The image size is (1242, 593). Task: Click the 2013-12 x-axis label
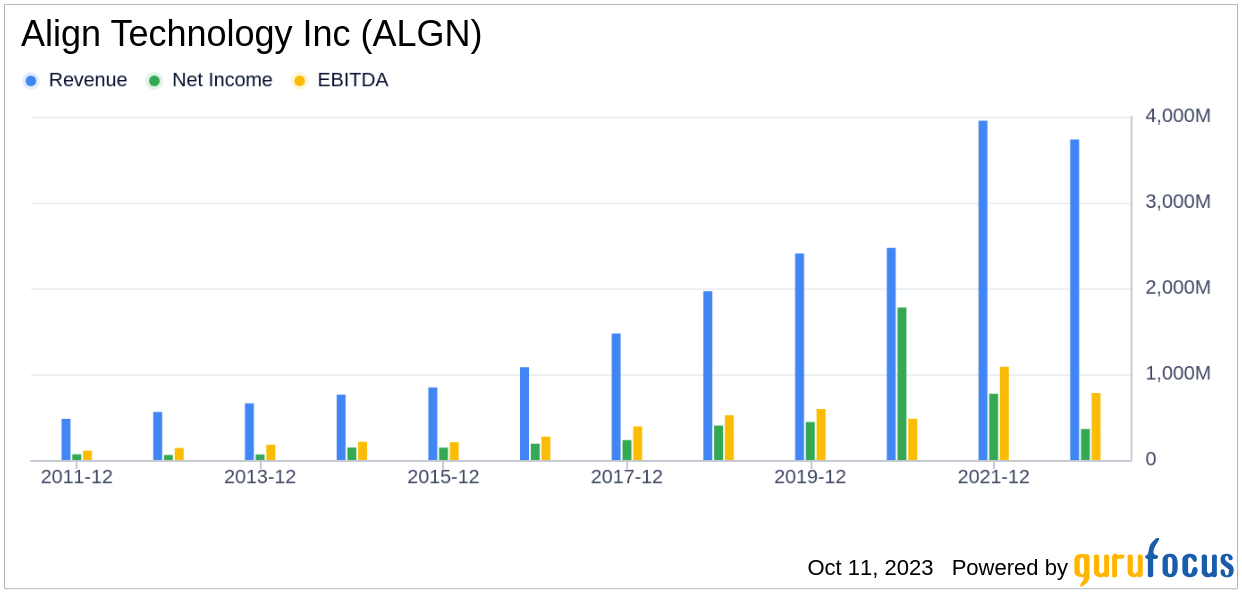260,478
